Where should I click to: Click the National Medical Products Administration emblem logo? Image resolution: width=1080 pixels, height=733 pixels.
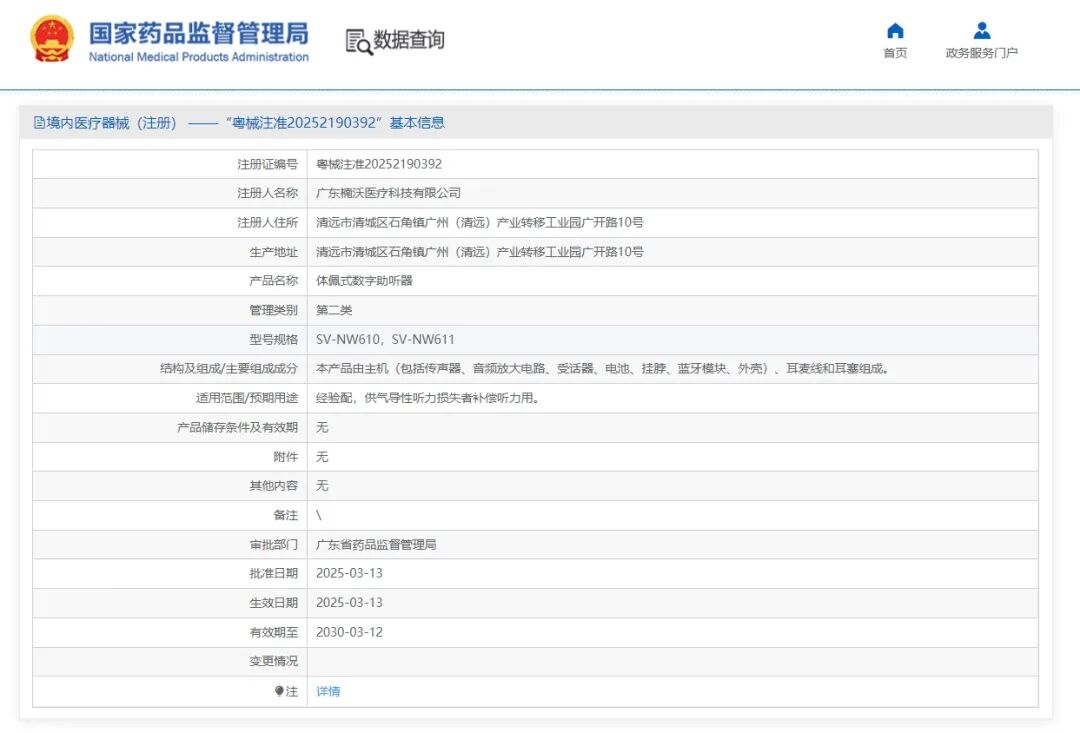(51, 37)
